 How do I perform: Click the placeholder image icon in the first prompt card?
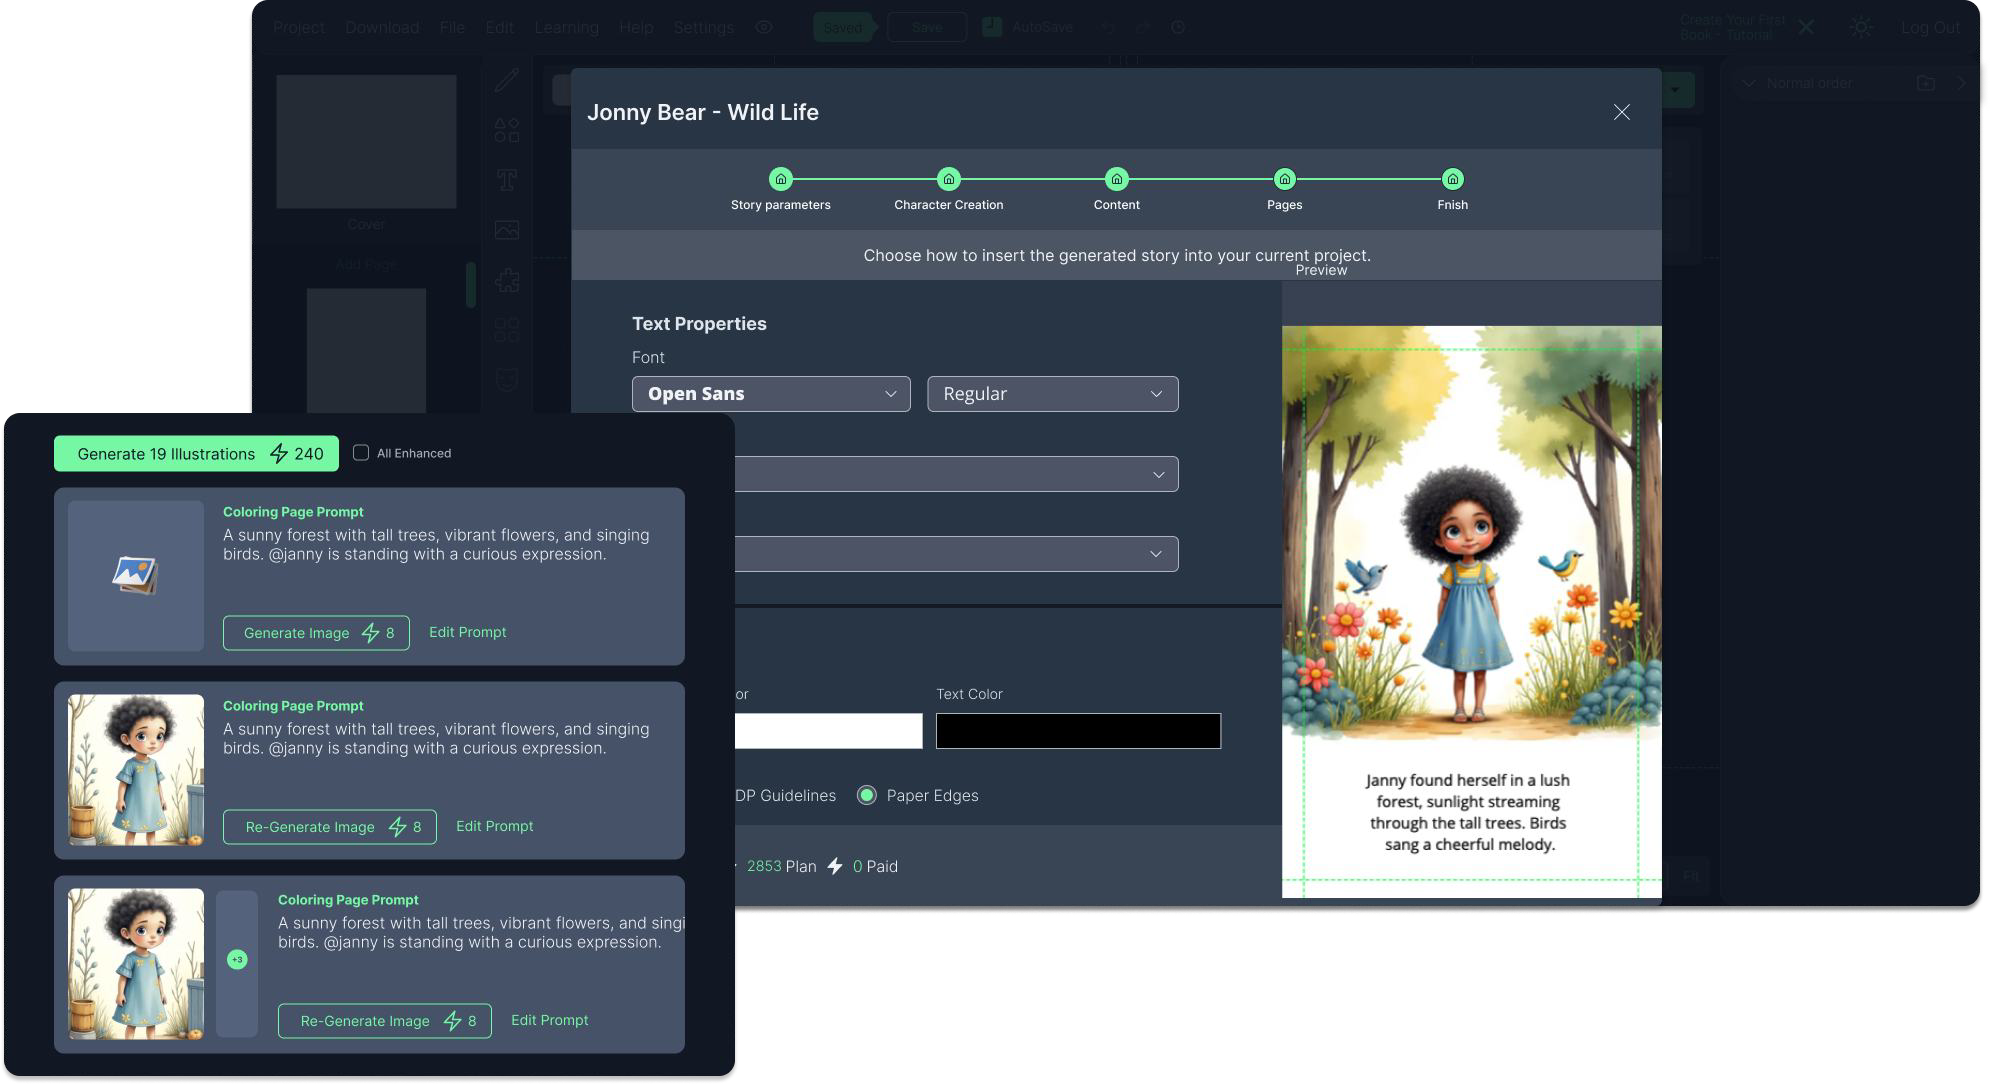tap(135, 575)
